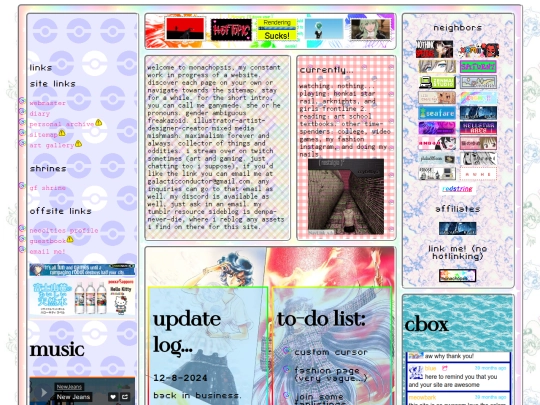Screen dimensions: 540x405
Task: Open the Zenmai Studio neighbor button
Action: point(437,82)
